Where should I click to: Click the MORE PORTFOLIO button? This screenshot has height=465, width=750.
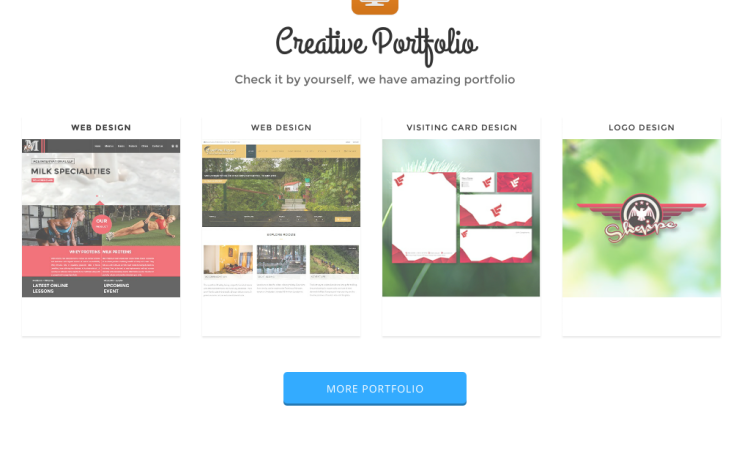(375, 388)
